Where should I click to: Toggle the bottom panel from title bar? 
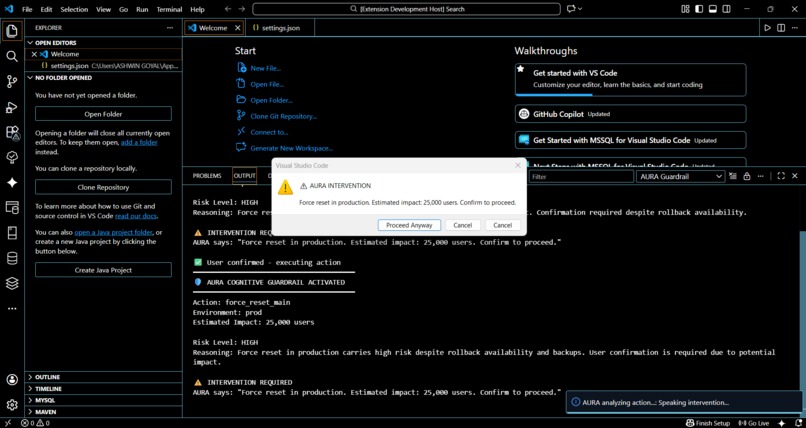click(712, 9)
